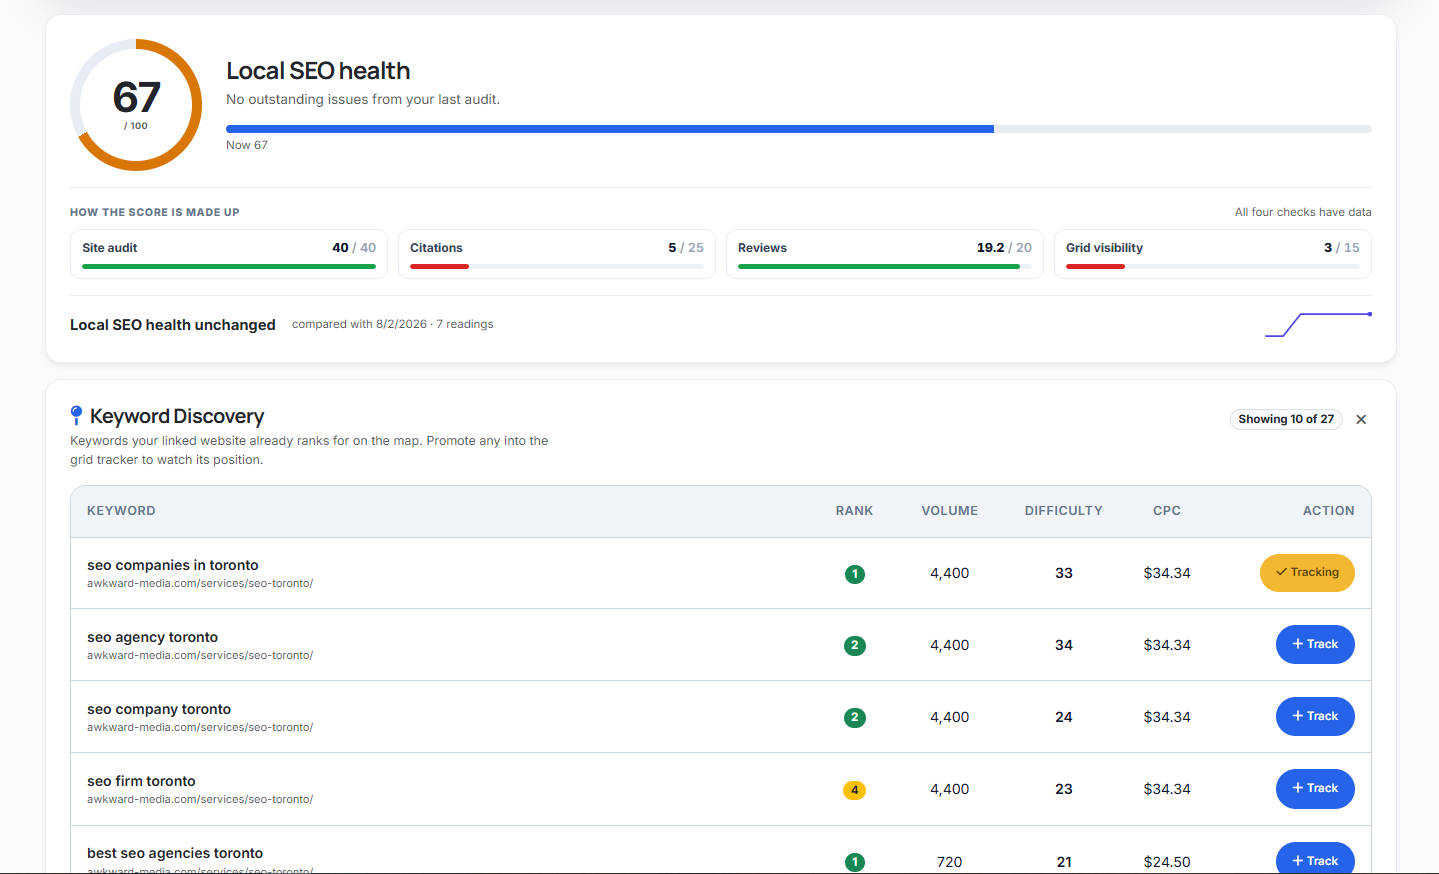Click volume 720 for best seo agencies toronto
The width and height of the screenshot is (1439, 874).
(950, 862)
